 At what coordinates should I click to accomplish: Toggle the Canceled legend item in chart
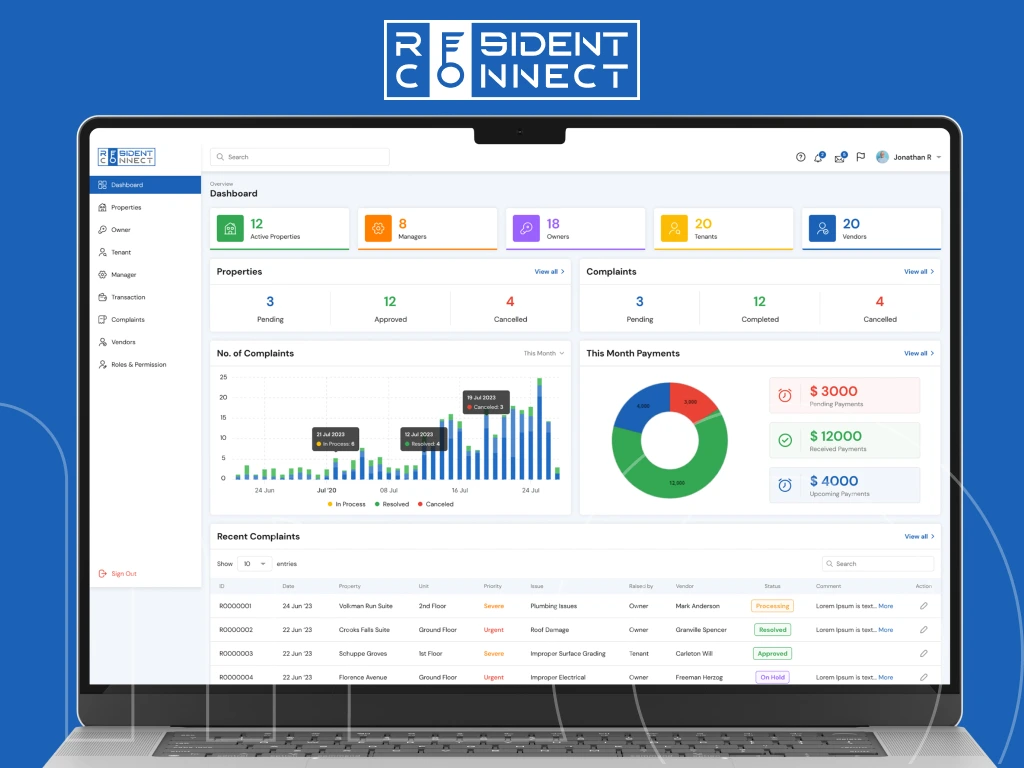[435, 504]
